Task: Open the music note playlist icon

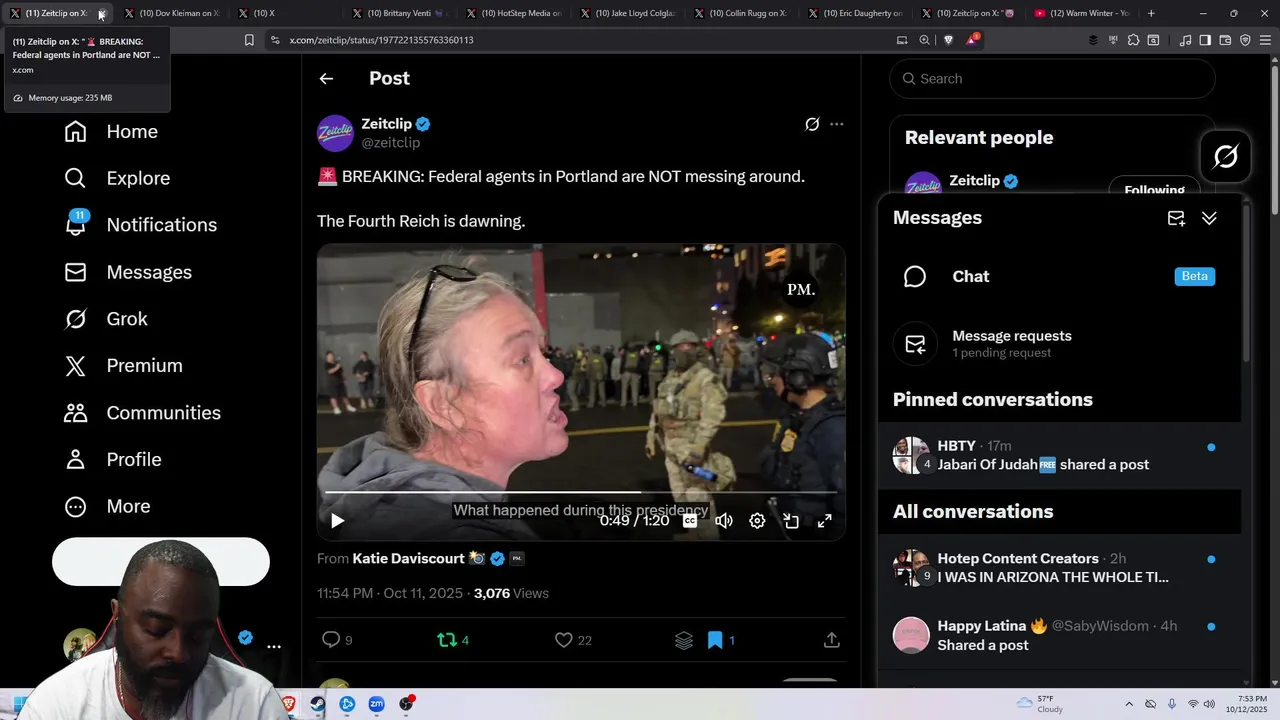Action: [x=1185, y=40]
